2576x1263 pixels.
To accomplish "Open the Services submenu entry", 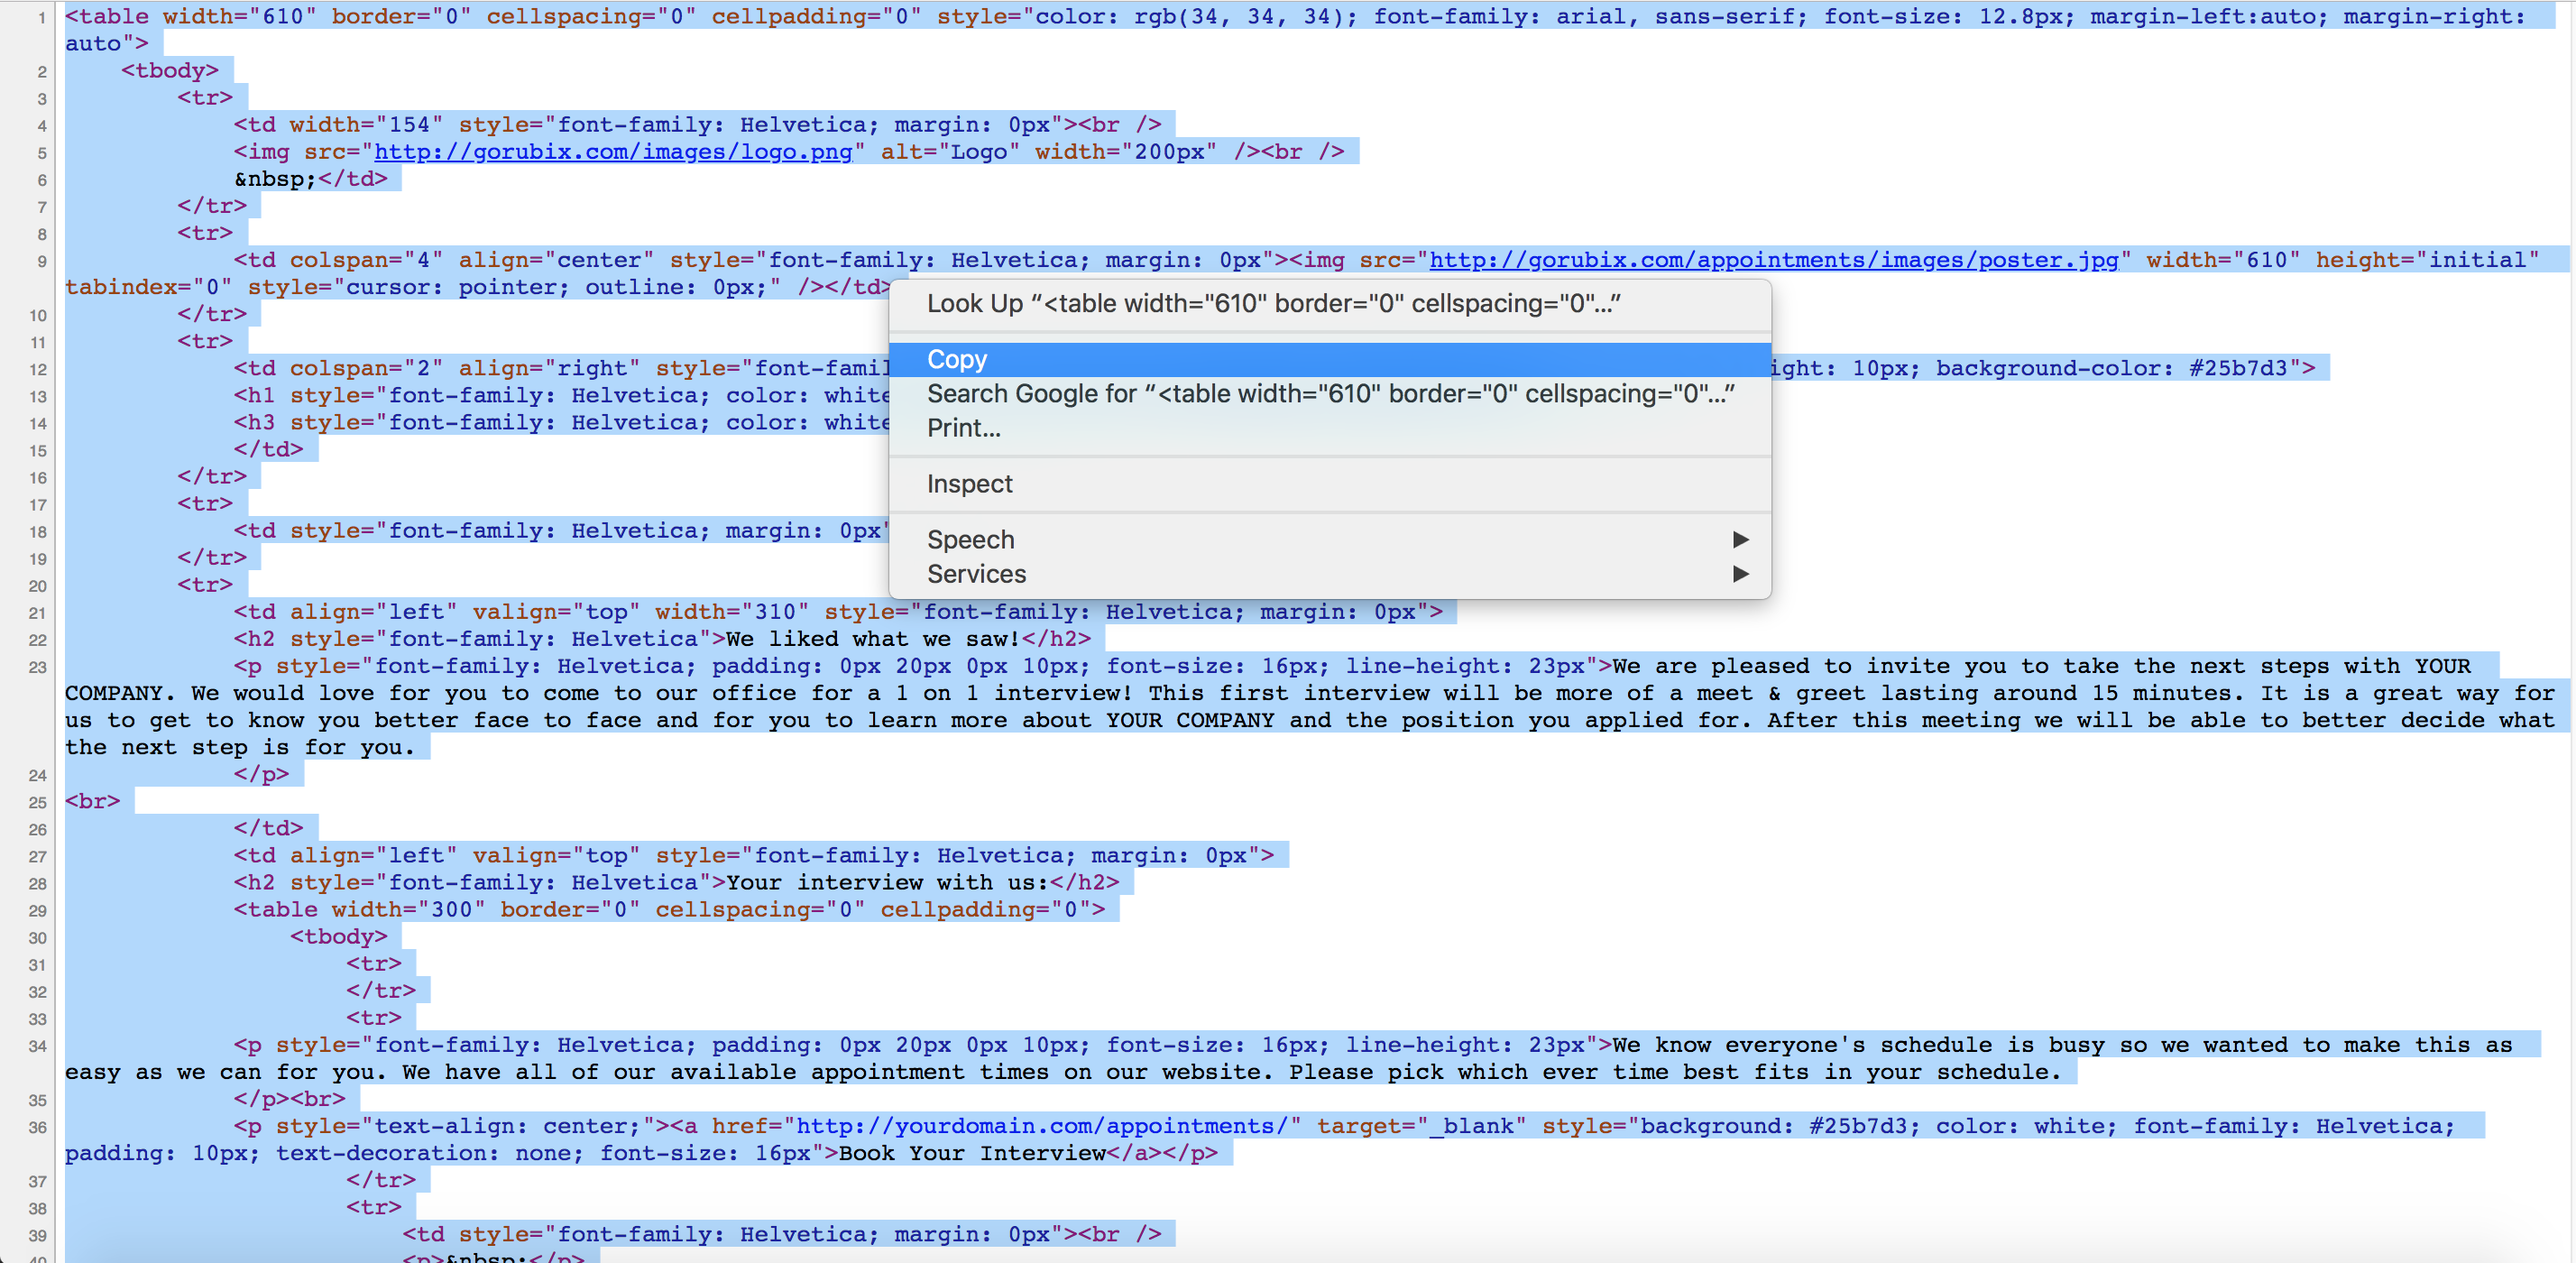I will pyautogui.click(x=1329, y=574).
